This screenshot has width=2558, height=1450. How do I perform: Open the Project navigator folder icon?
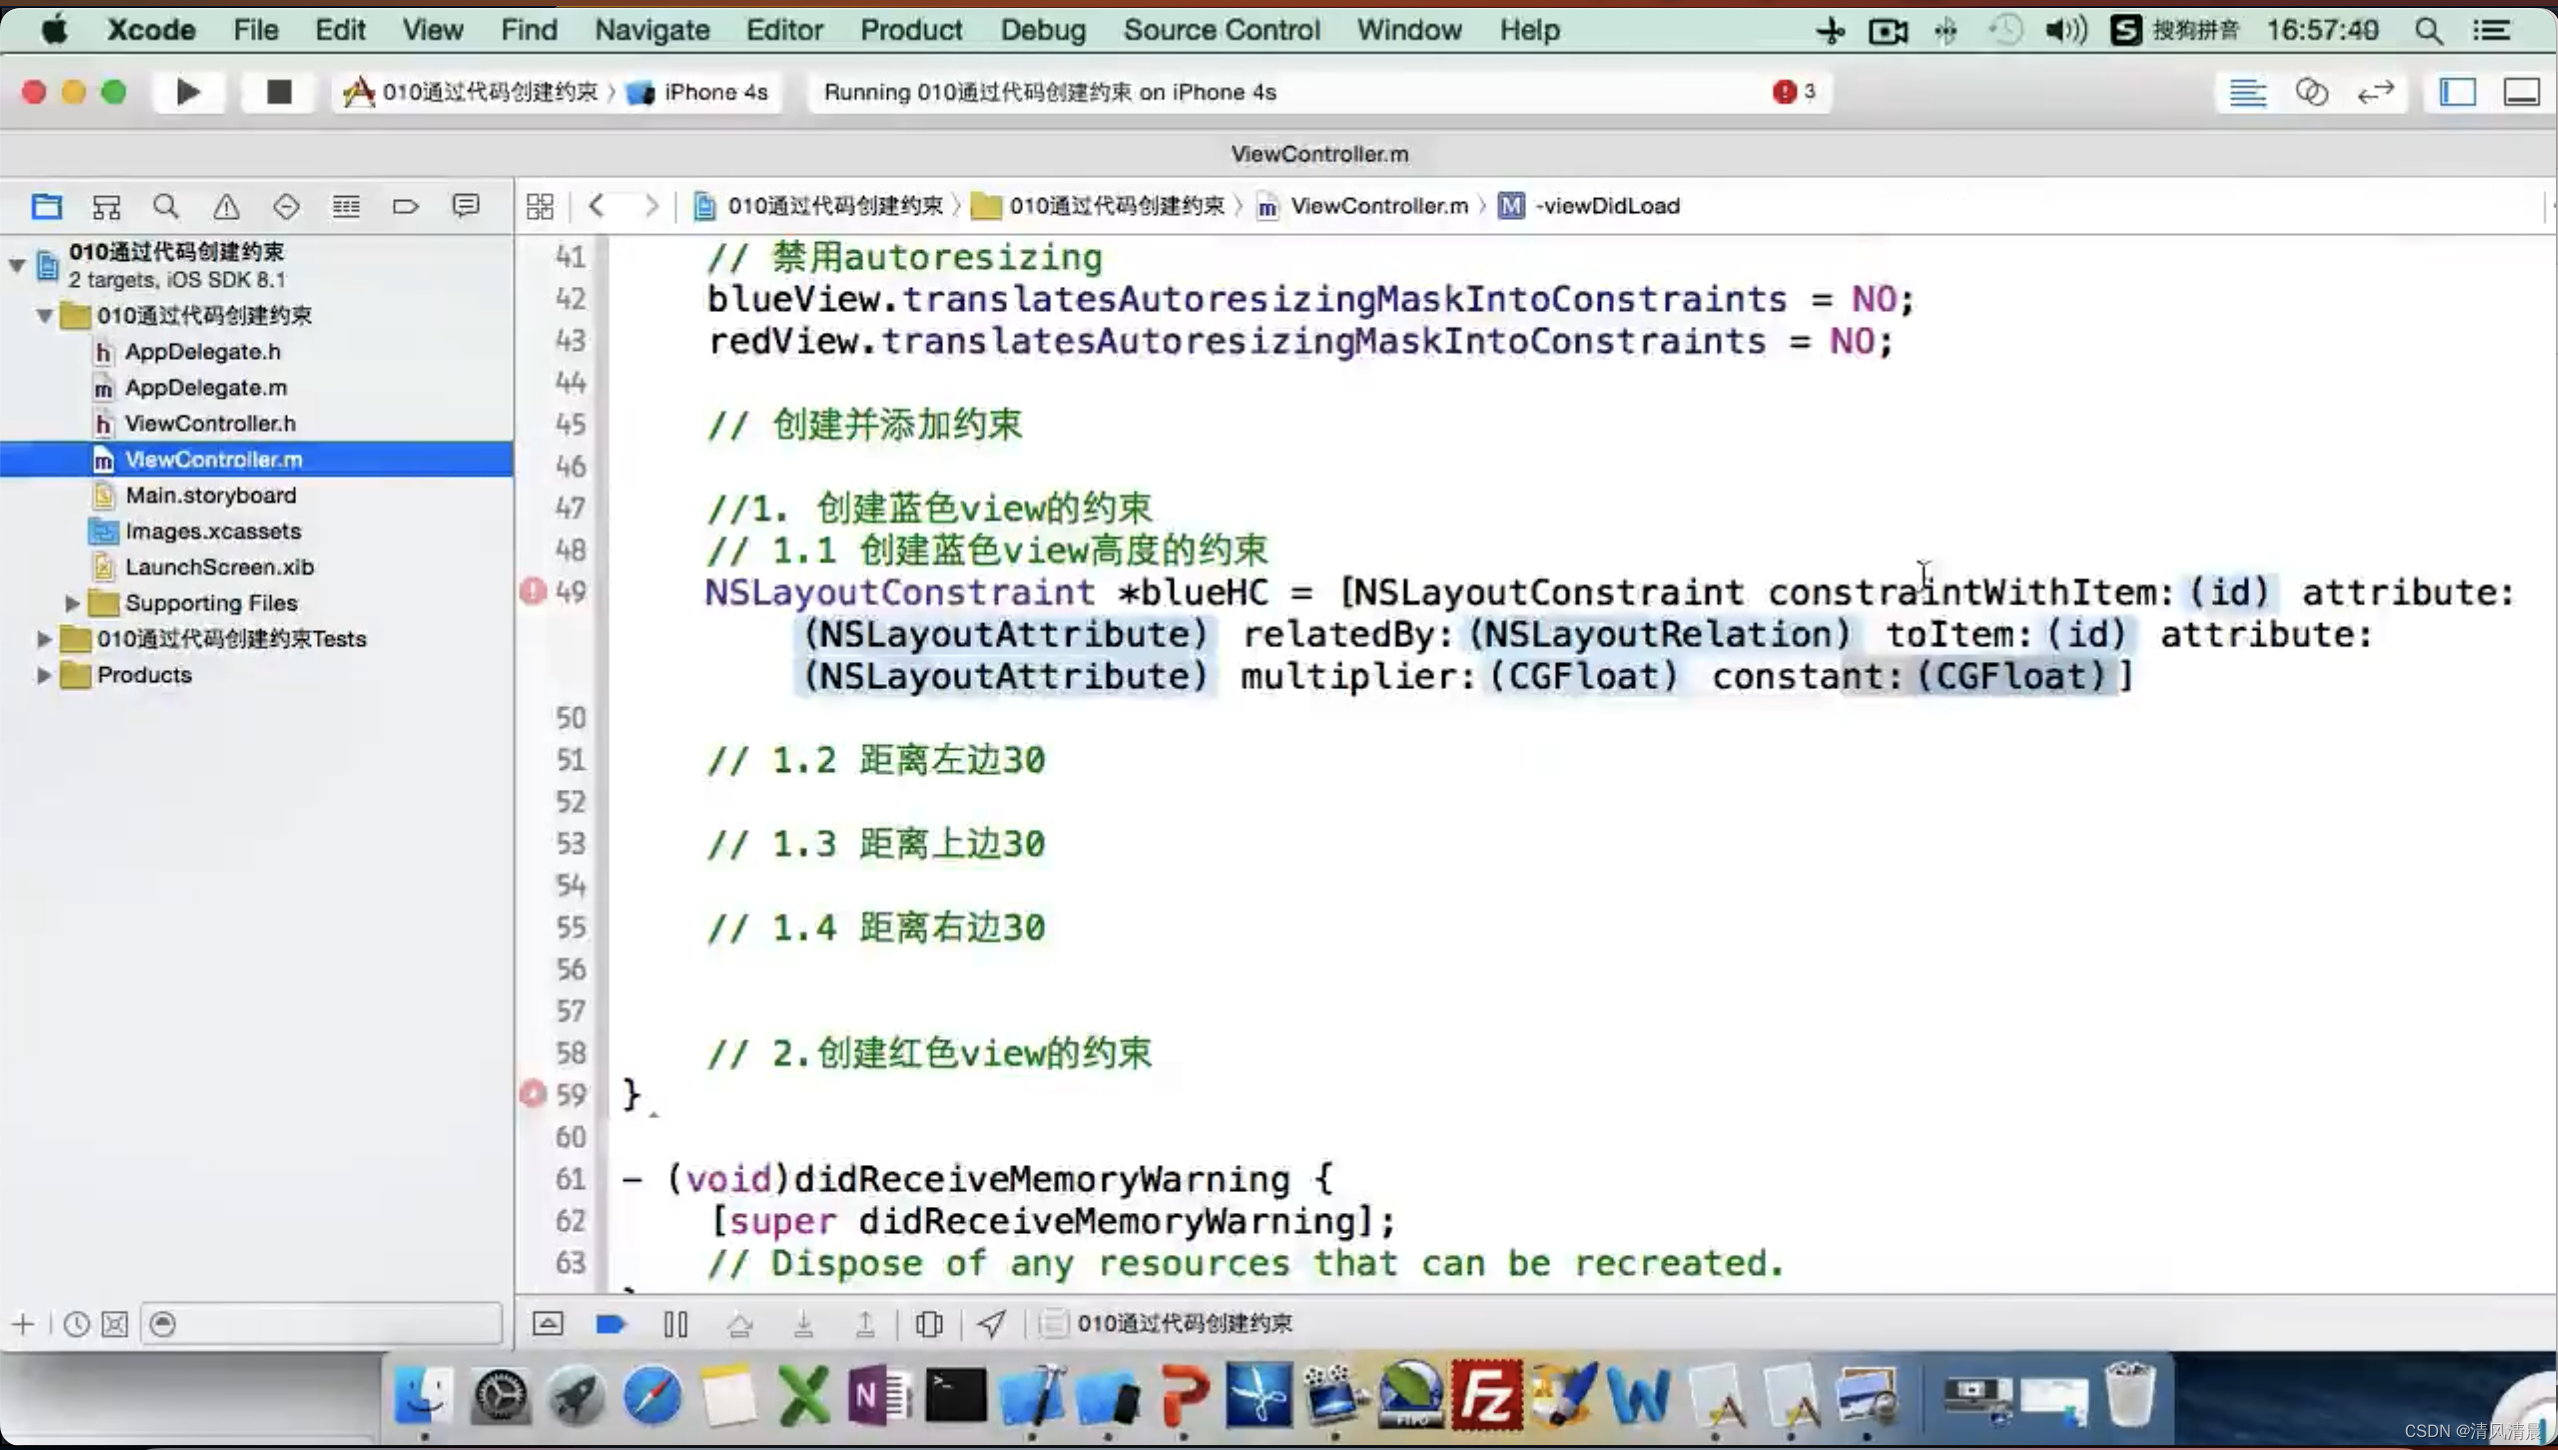pyautogui.click(x=46, y=206)
